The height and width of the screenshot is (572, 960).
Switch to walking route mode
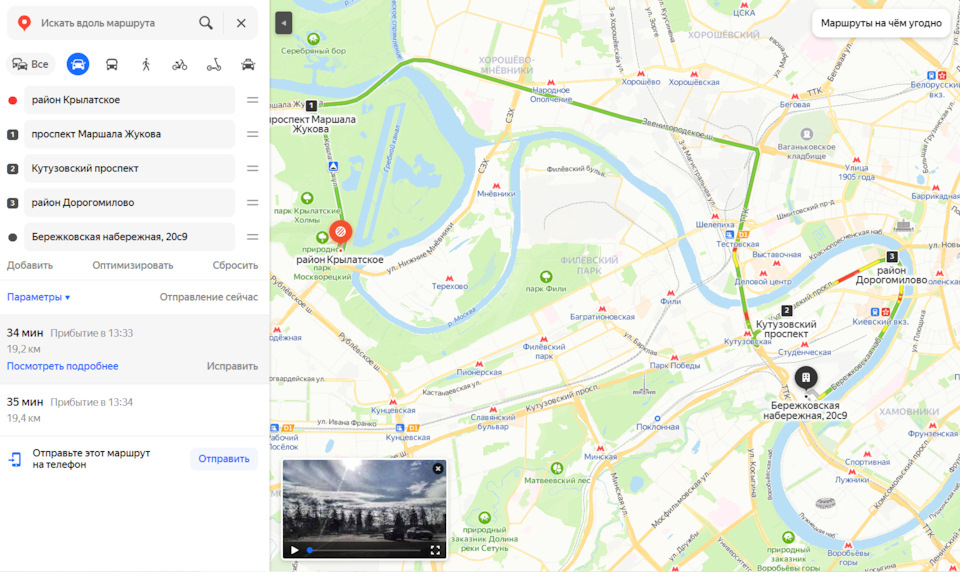[x=146, y=64]
